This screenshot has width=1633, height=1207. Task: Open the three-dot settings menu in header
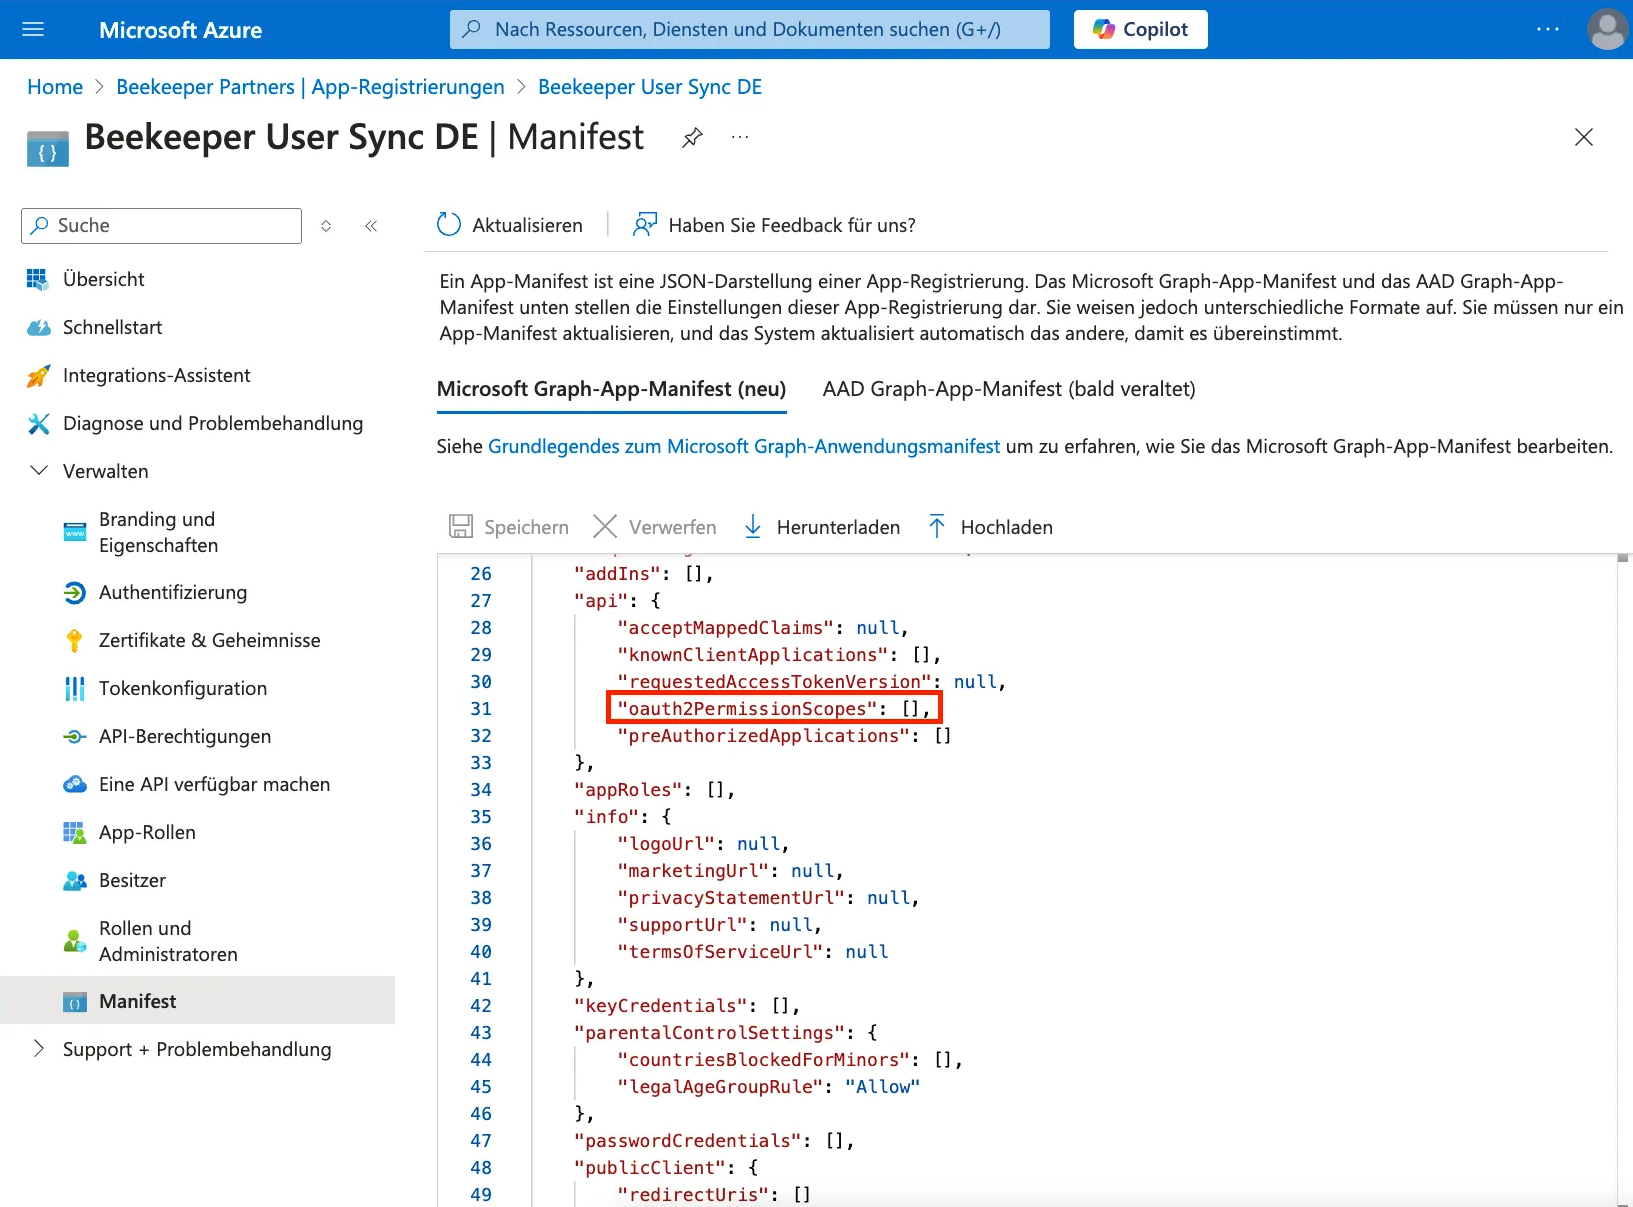[x=1547, y=29]
